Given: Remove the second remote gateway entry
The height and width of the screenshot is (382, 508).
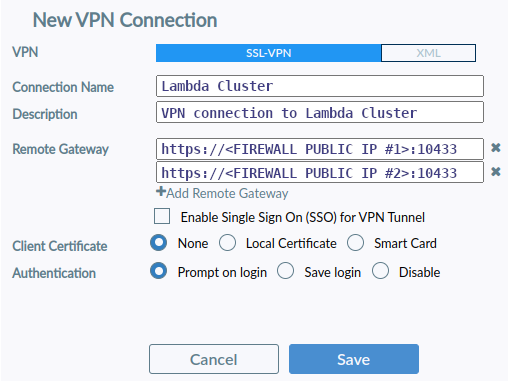Looking at the screenshot, I should tap(496, 172).
